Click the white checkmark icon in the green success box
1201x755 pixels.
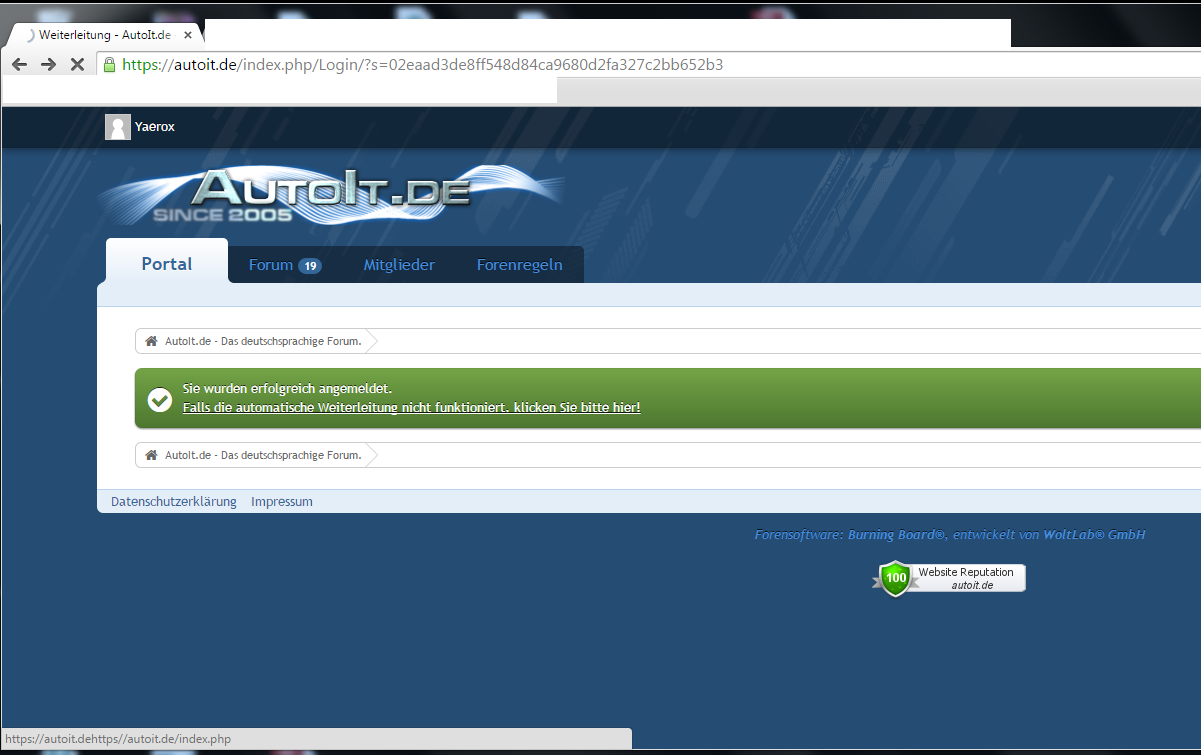(x=160, y=399)
